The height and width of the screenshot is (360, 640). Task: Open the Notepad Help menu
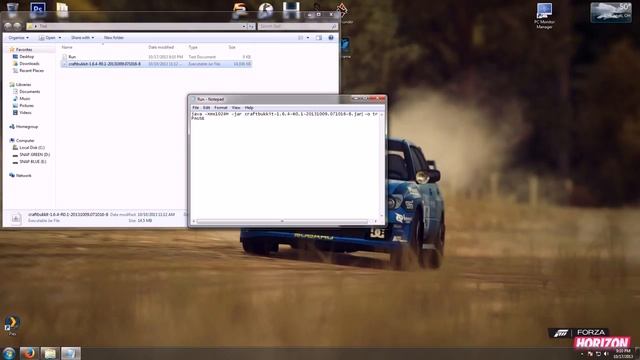(249, 108)
